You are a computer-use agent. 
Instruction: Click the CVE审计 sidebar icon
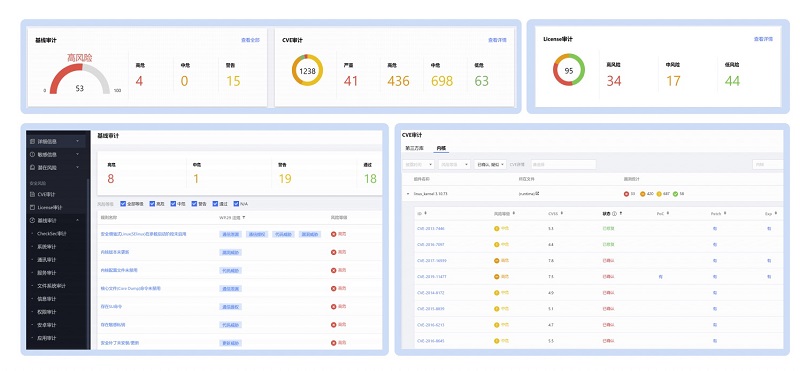[x=33, y=194]
